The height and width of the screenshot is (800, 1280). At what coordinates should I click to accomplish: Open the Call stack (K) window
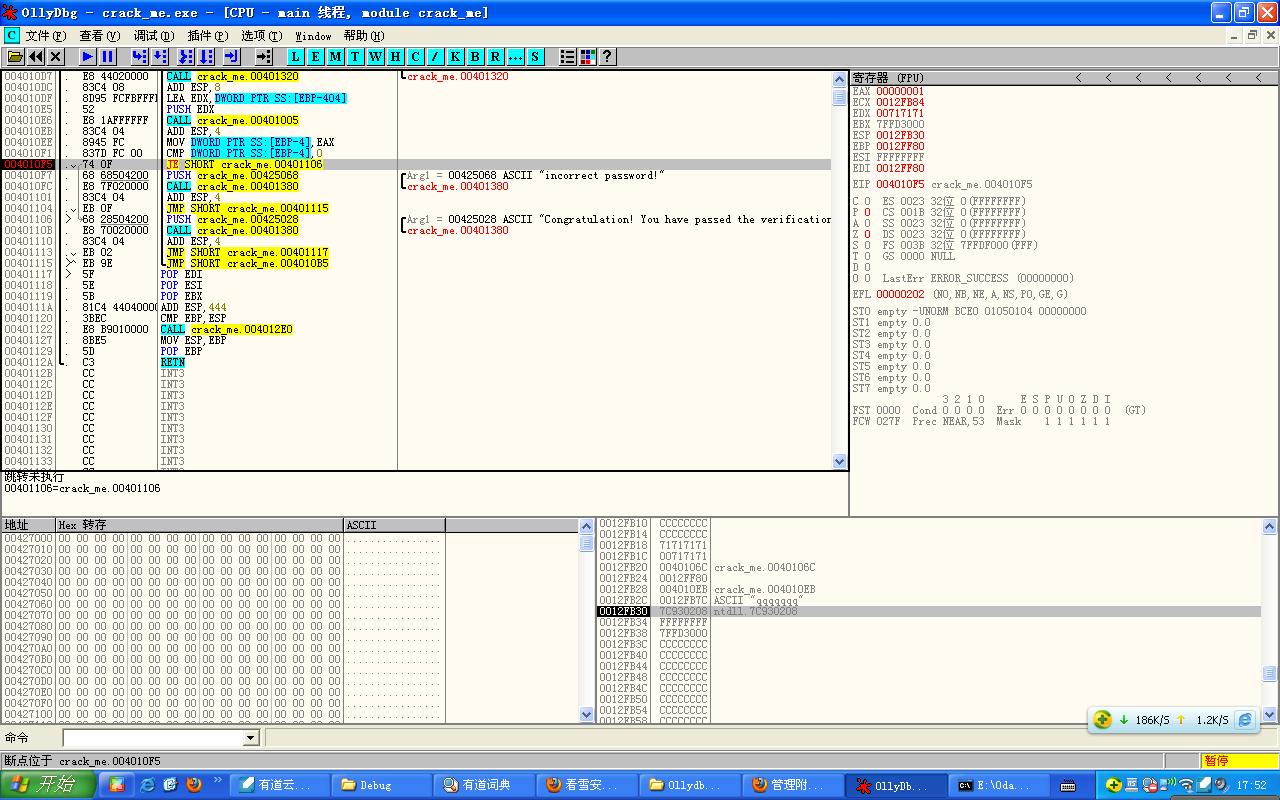[455, 57]
